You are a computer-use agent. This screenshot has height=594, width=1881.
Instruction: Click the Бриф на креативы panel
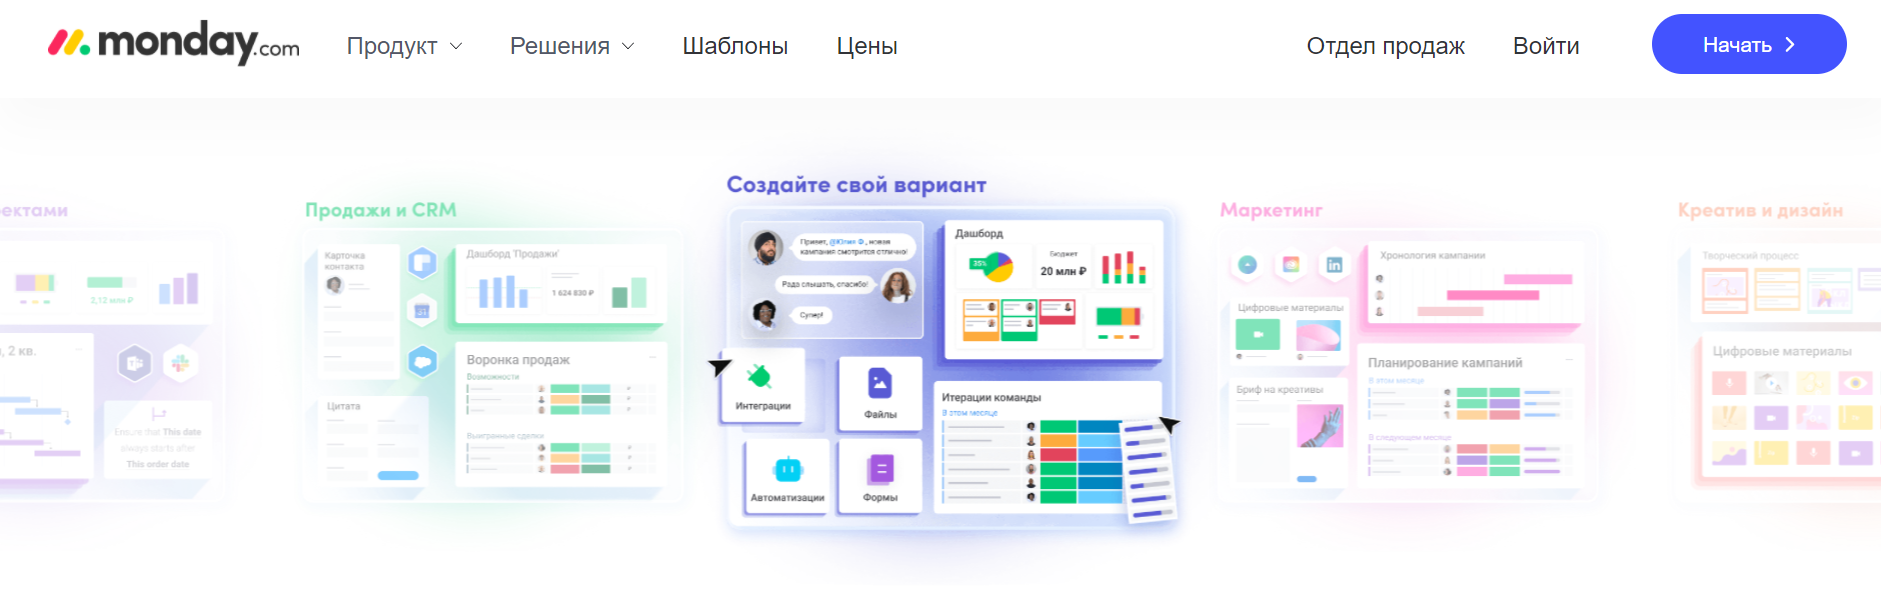pyautogui.click(x=1290, y=434)
